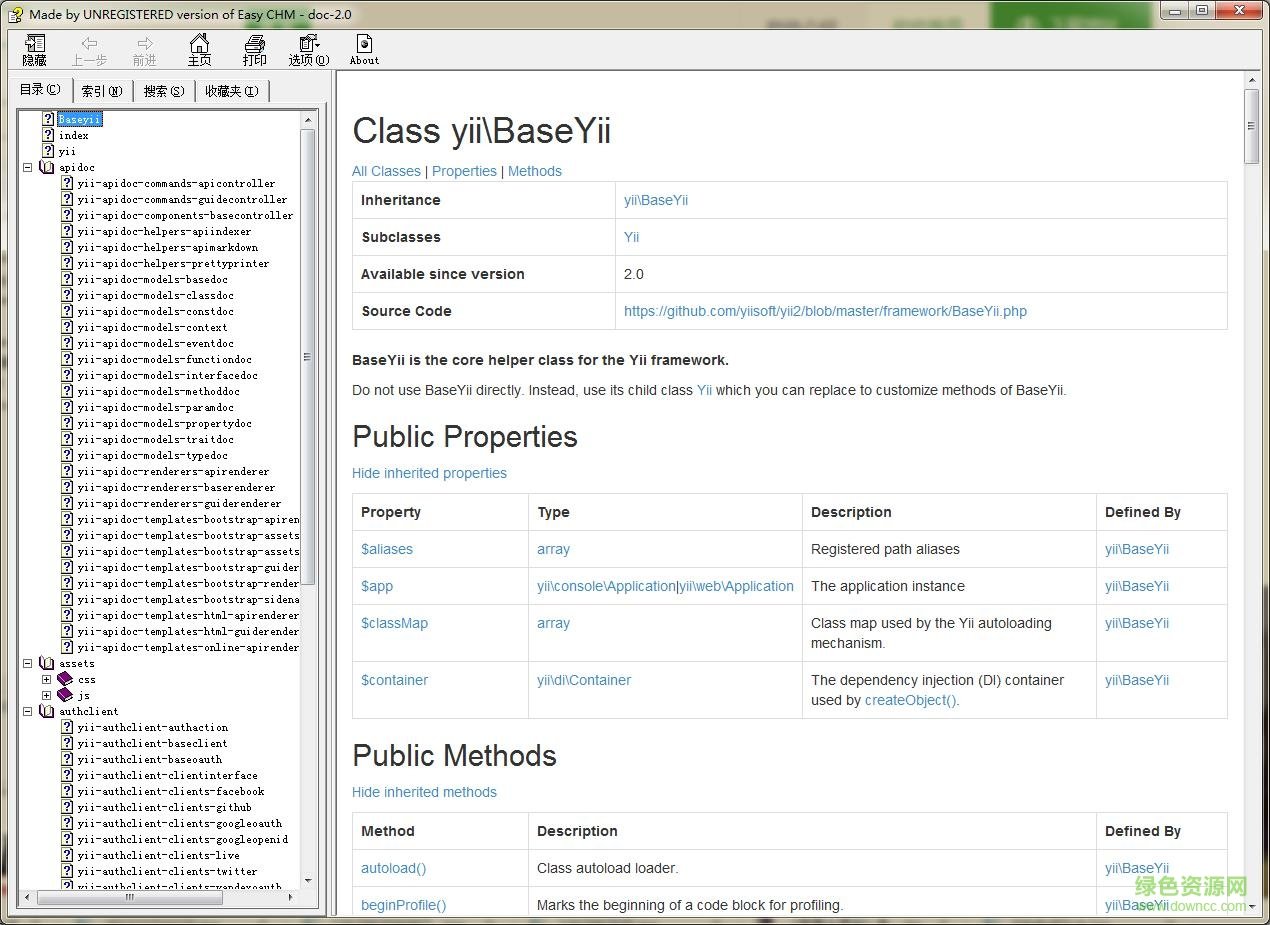Open the $app property link
The height and width of the screenshot is (925, 1270).
[377, 586]
